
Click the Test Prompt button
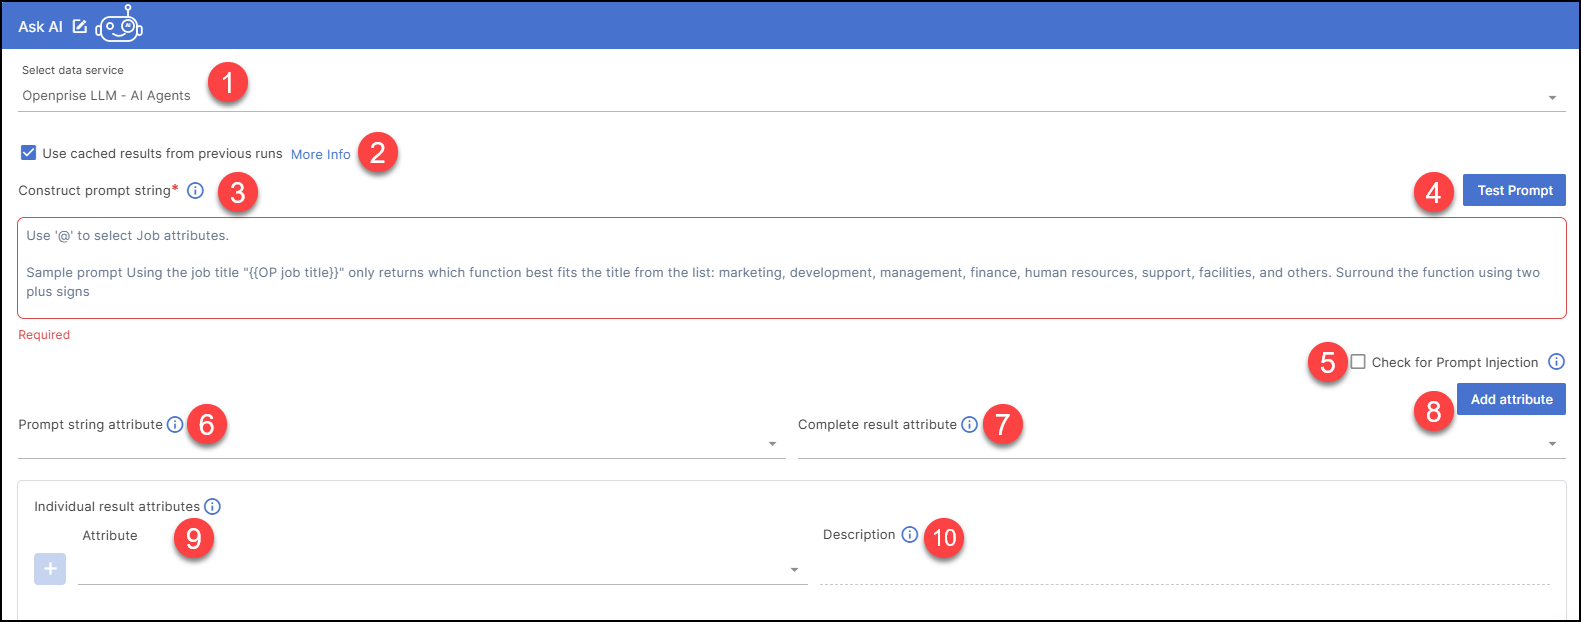(1514, 190)
